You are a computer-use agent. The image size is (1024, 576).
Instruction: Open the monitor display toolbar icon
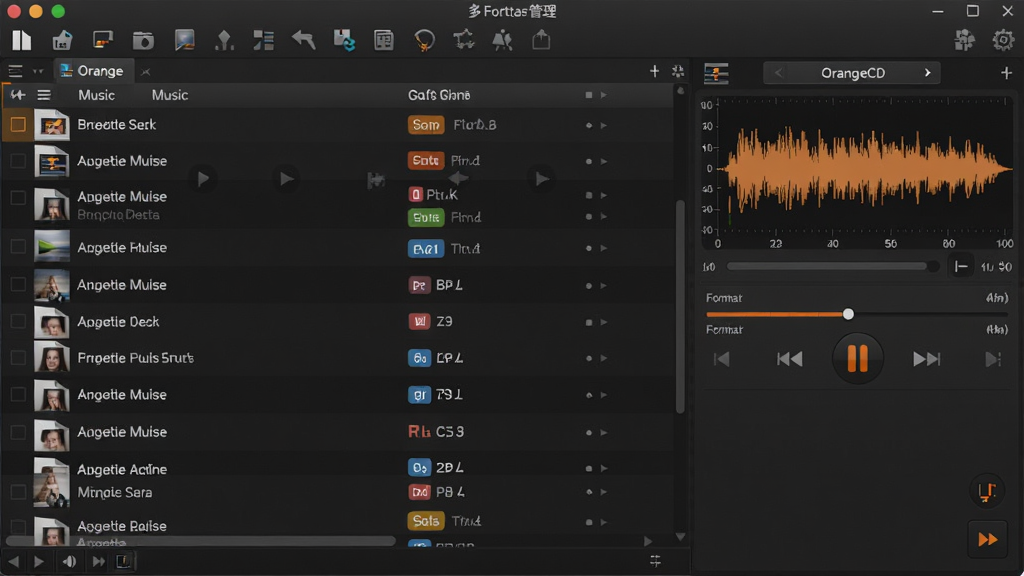click(103, 40)
